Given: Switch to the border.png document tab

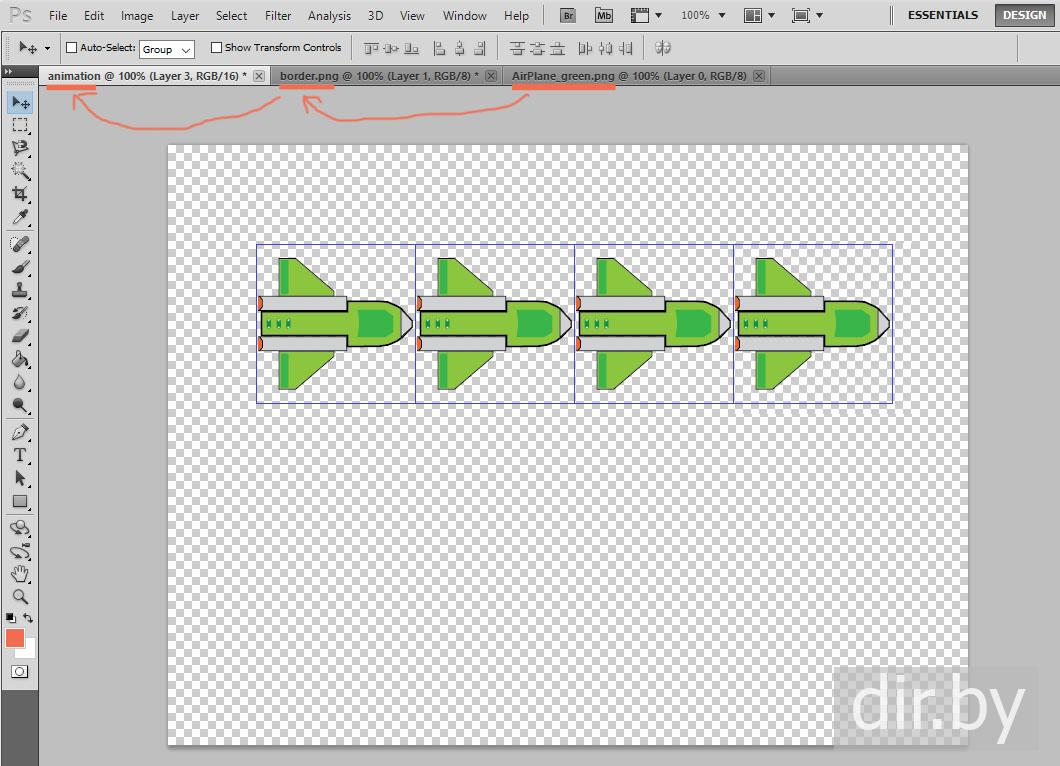Looking at the screenshot, I should [x=379, y=76].
